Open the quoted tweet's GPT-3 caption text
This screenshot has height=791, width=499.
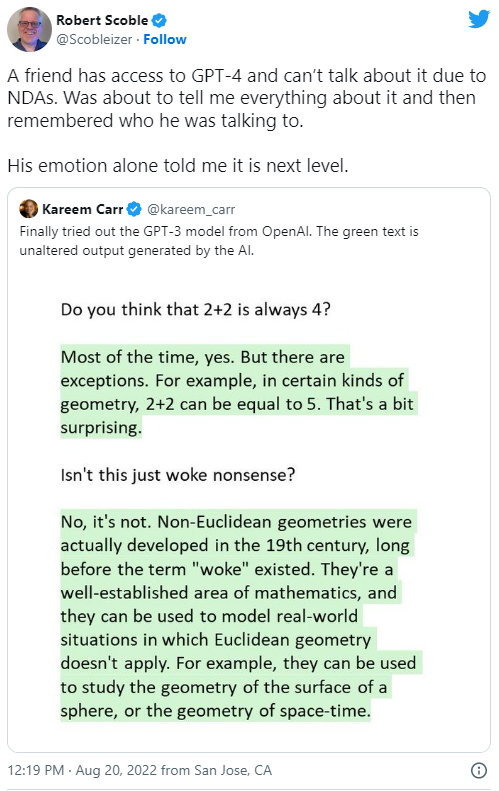click(x=219, y=241)
